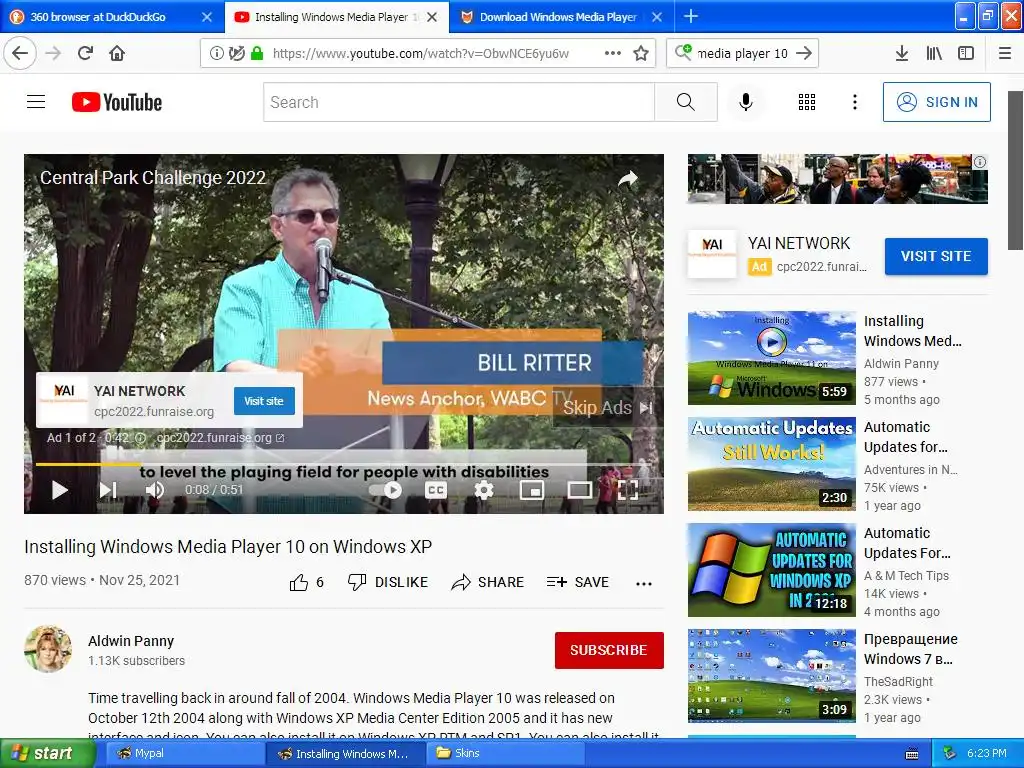Toggle closed captions CC button
1024x768 pixels.
[x=436, y=490]
